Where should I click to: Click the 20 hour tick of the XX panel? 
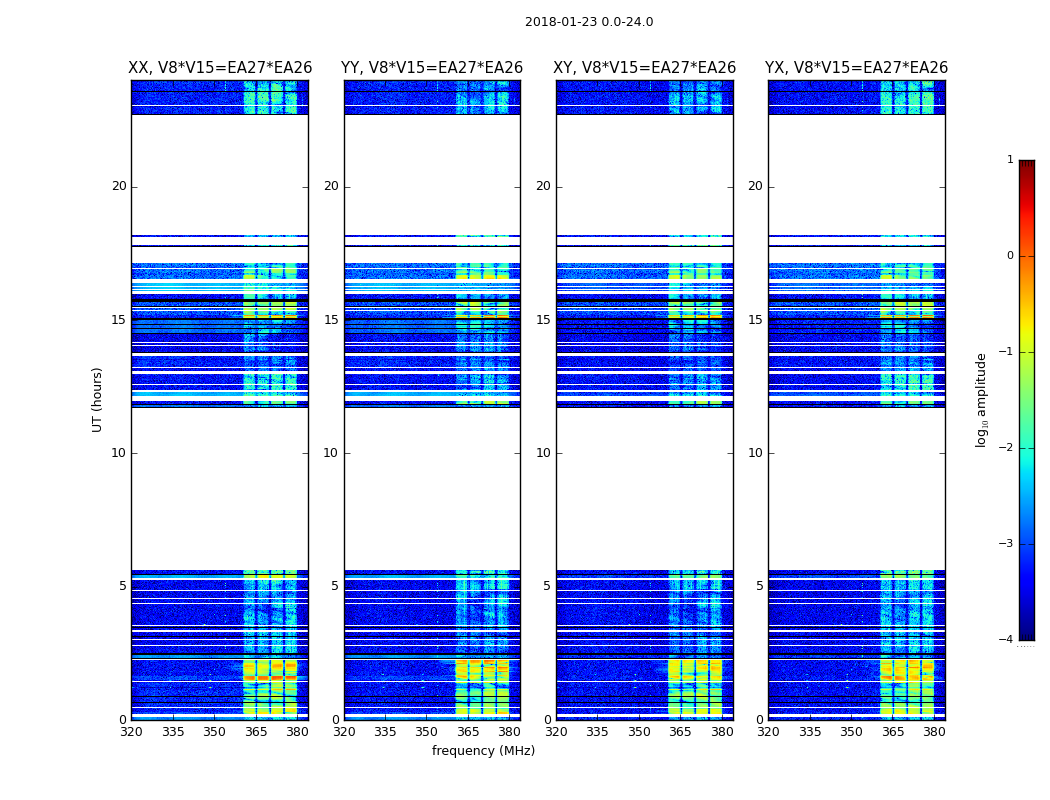point(119,186)
